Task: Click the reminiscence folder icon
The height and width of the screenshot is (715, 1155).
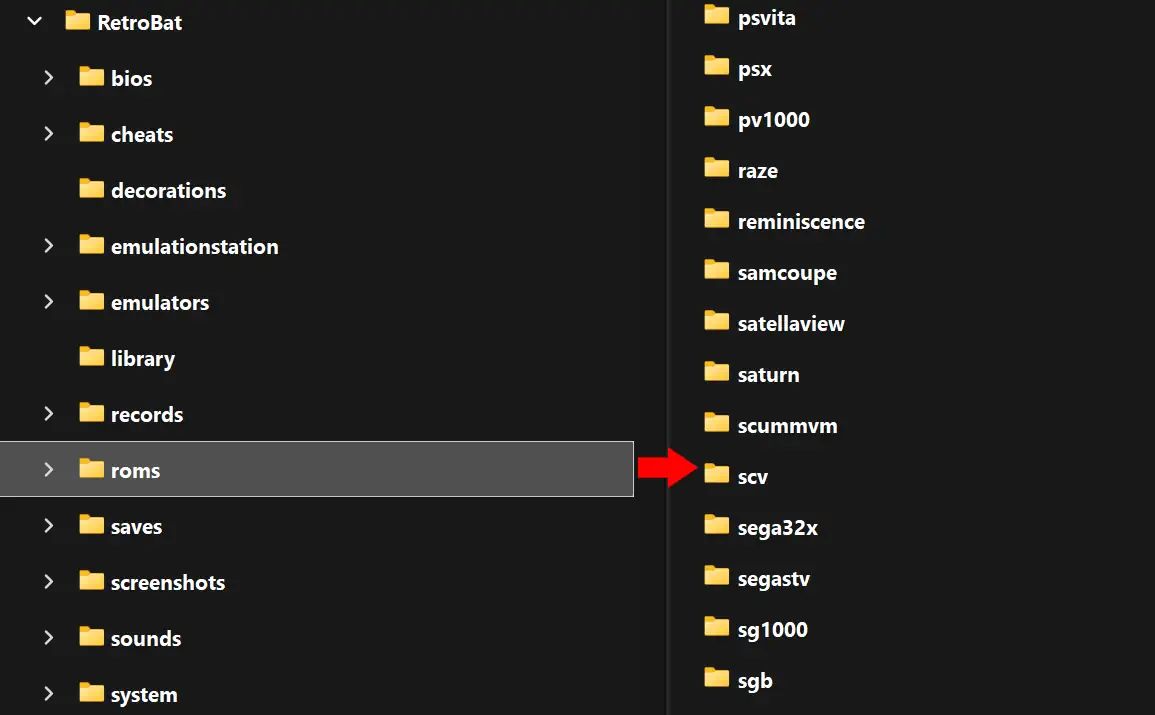Action: pyautogui.click(x=716, y=219)
